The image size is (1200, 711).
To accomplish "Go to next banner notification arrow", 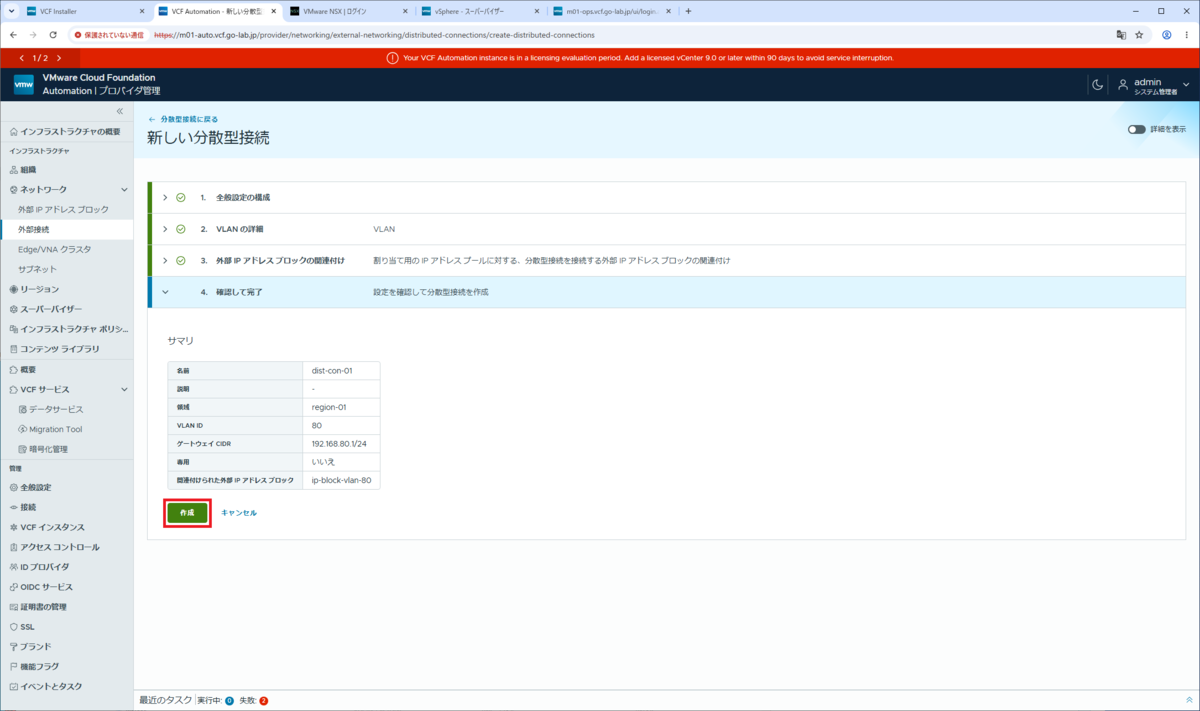I will (x=59, y=58).
